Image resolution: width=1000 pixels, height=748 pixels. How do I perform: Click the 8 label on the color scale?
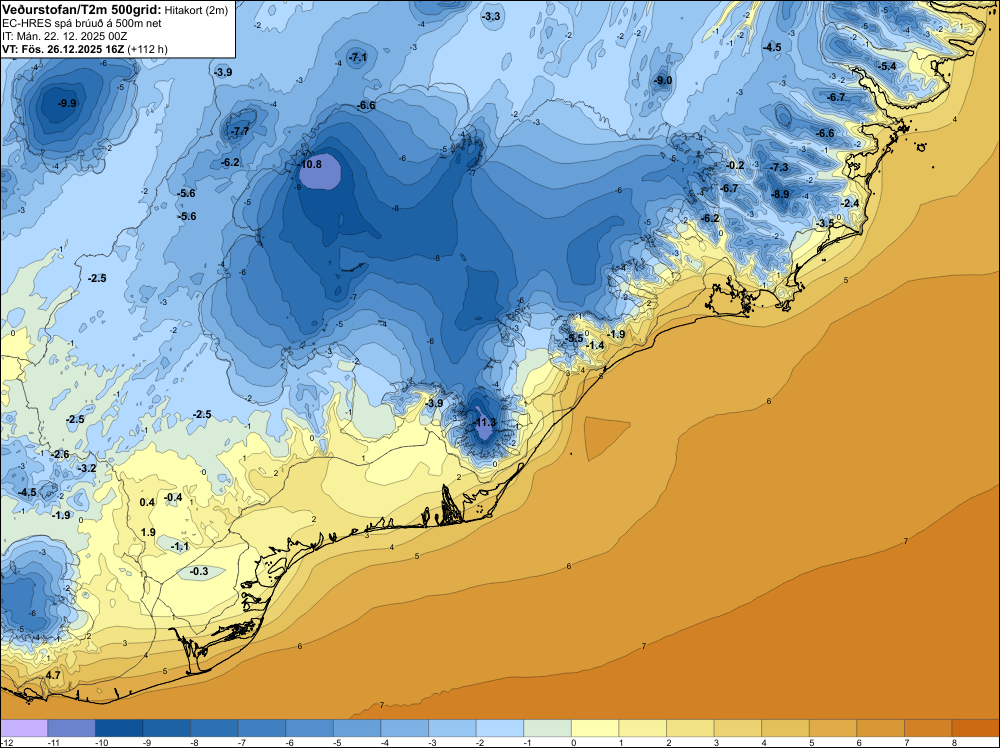(x=953, y=742)
